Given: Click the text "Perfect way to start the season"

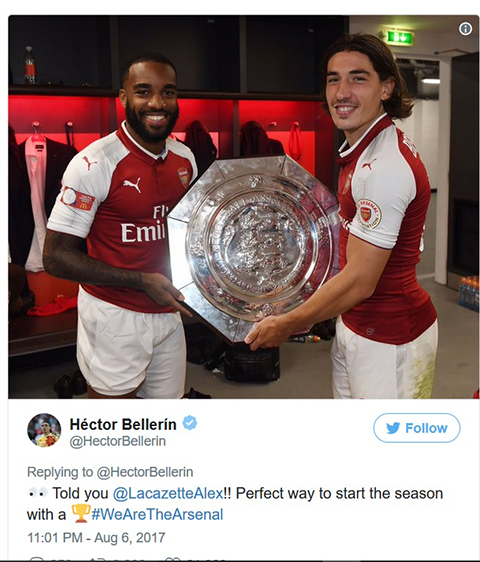Looking at the screenshot, I should pos(339,494).
